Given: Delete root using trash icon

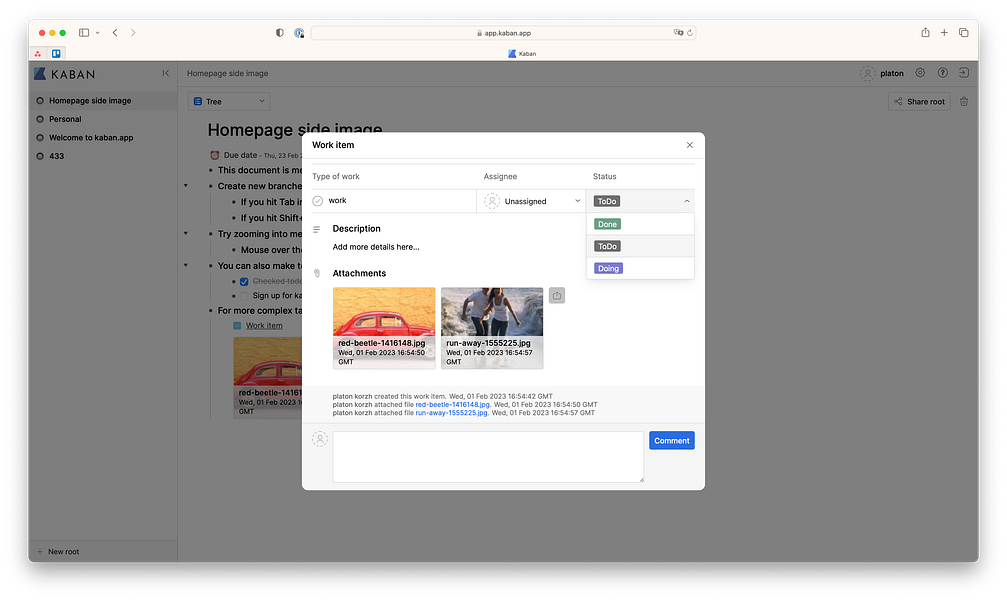Looking at the screenshot, I should [x=964, y=101].
